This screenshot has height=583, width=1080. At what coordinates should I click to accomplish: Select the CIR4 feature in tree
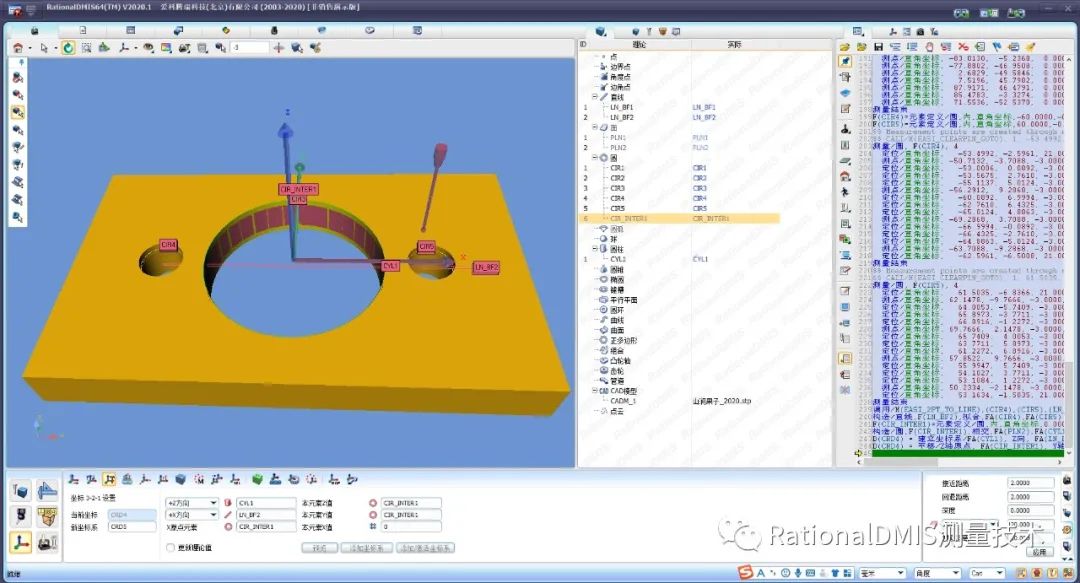pos(617,198)
